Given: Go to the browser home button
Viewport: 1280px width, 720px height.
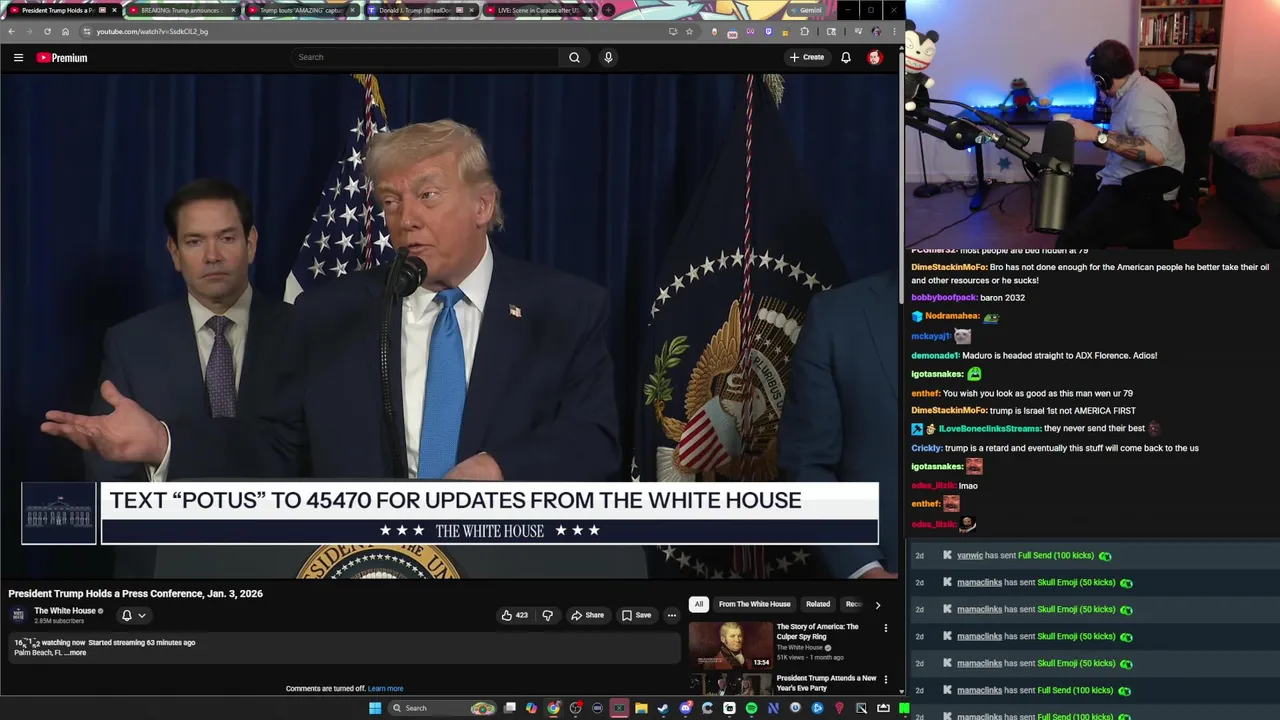Looking at the screenshot, I should (x=65, y=31).
